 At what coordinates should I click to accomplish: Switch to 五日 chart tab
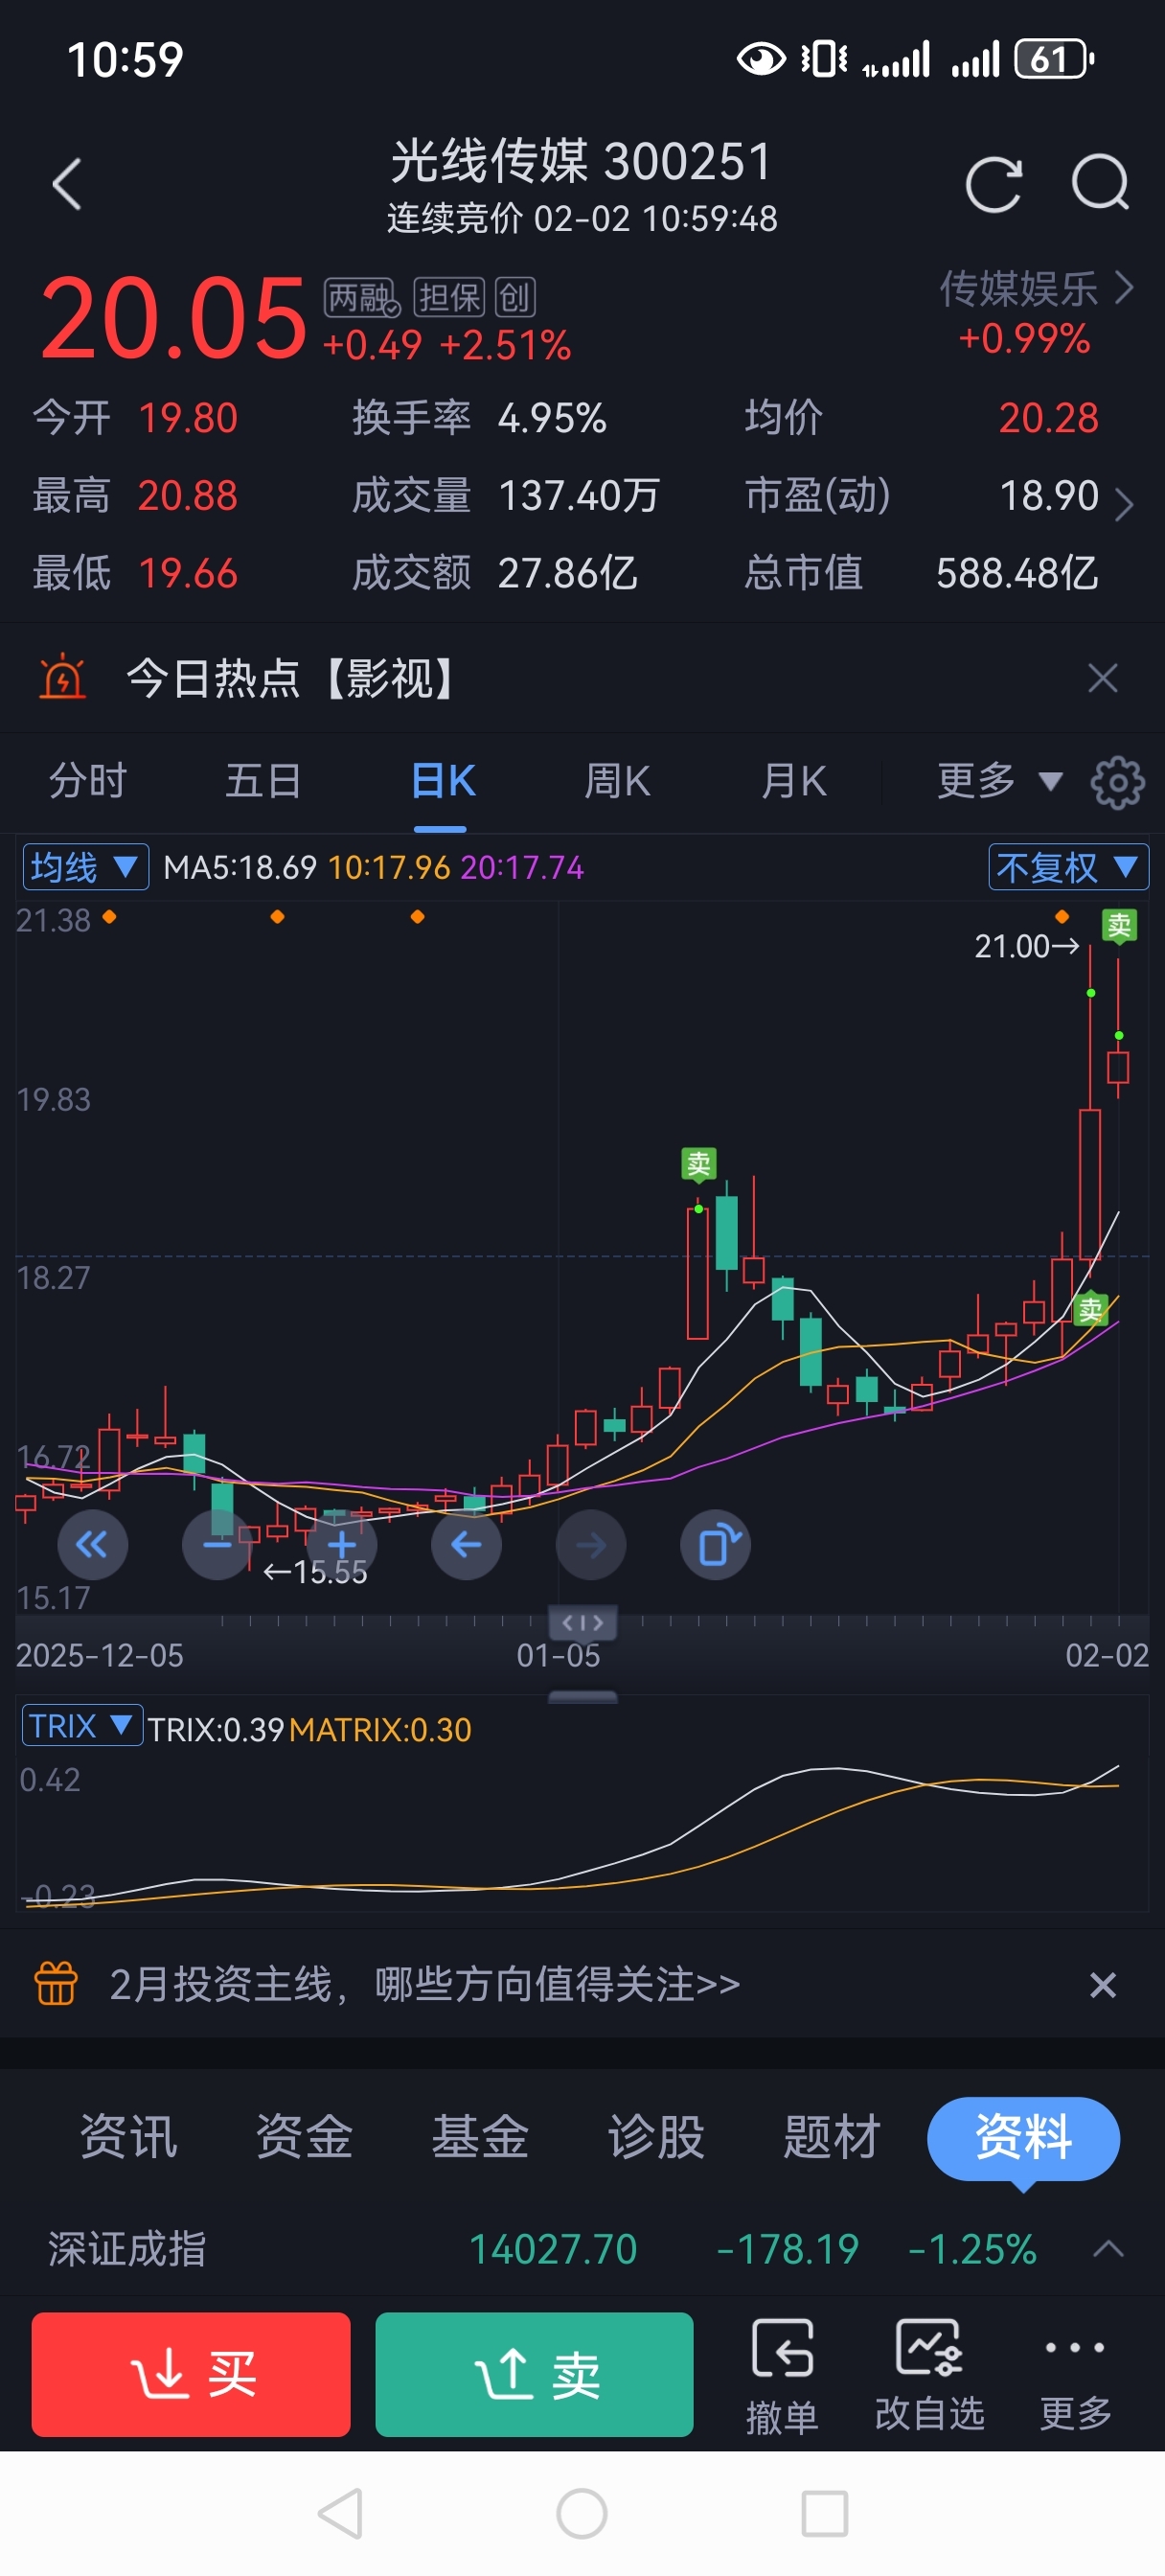[263, 781]
